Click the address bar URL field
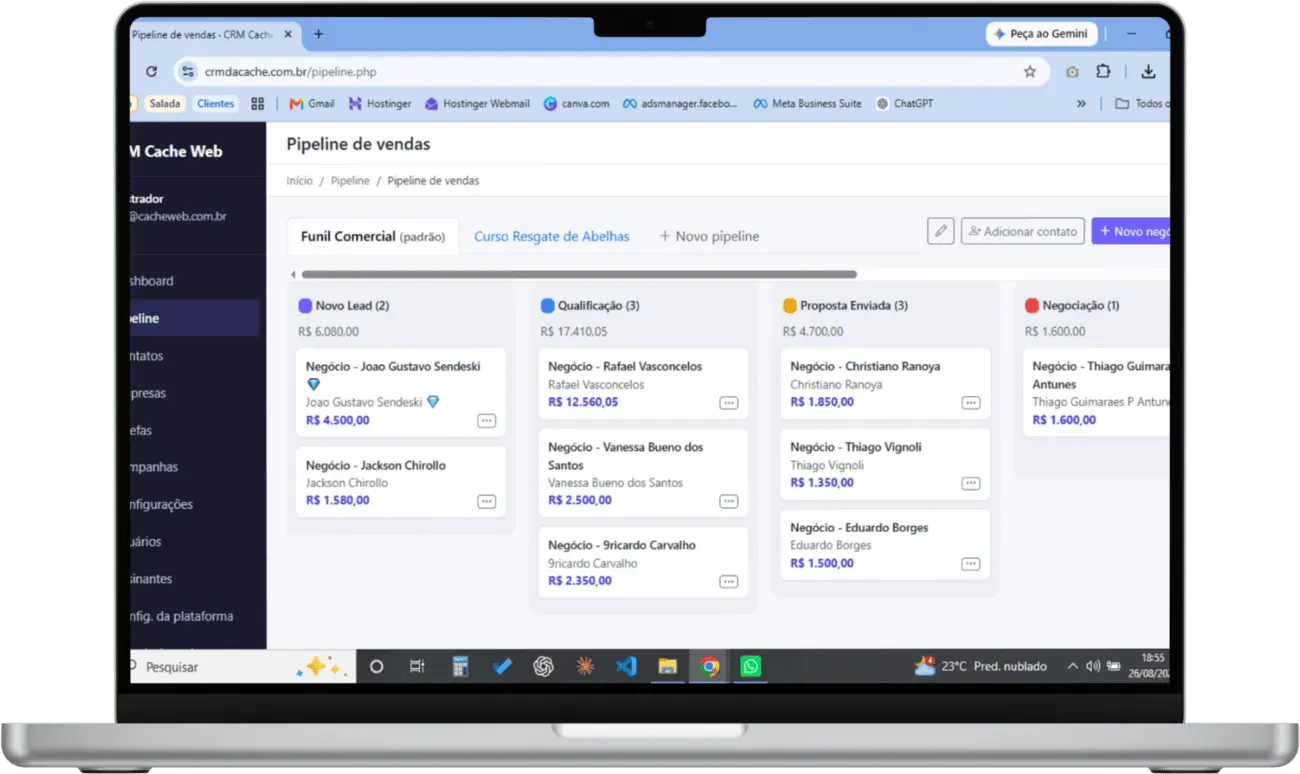The height and width of the screenshot is (774, 1300). coord(609,72)
